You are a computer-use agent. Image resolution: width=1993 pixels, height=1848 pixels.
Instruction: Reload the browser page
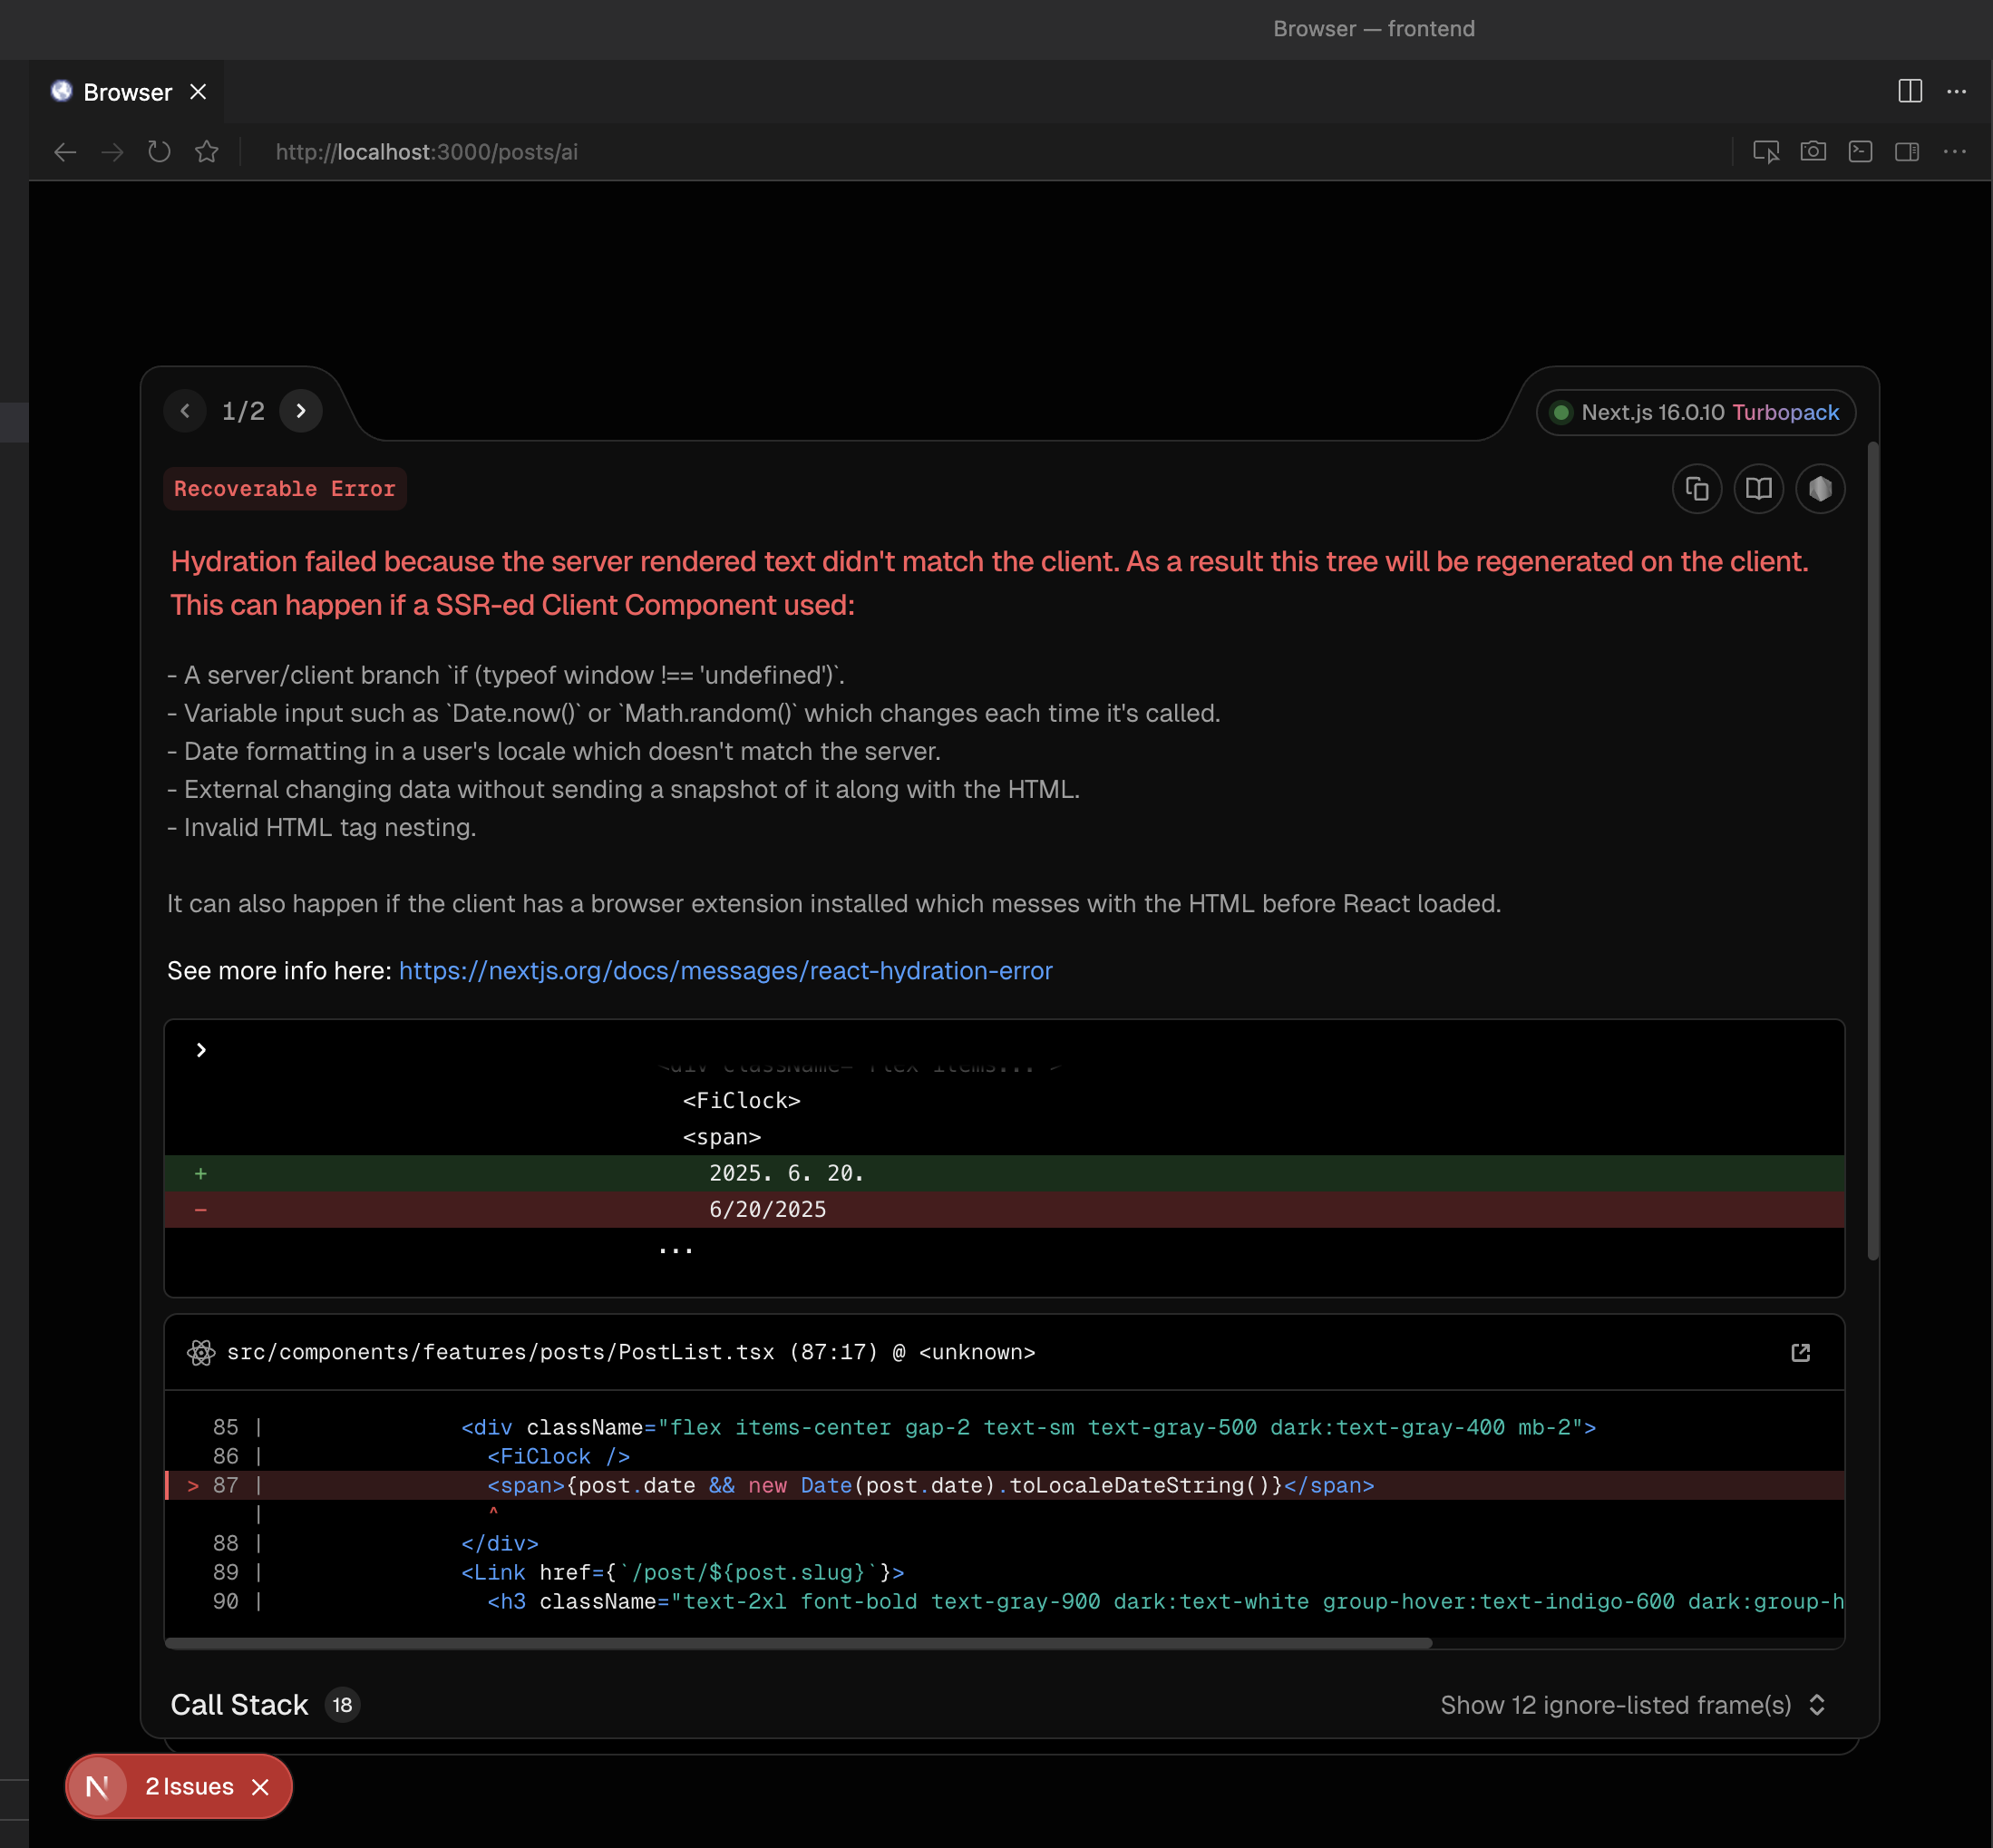click(159, 152)
